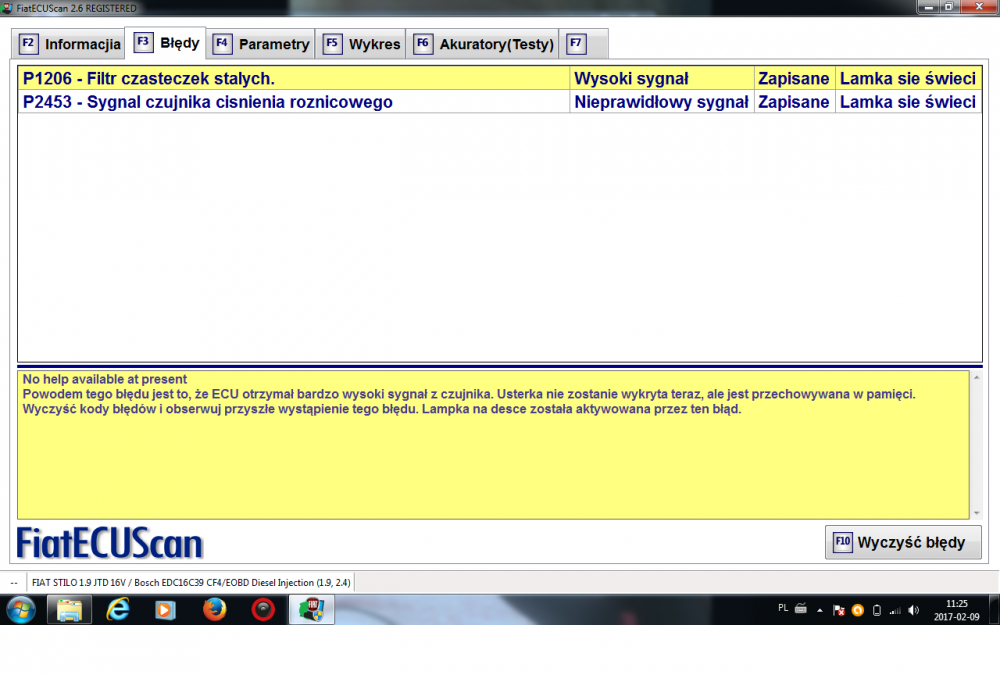The width and height of the screenshot is (1000, 675).
Task: Open Windows Media Player from taskbar
Action: click(x=165, y=610)
